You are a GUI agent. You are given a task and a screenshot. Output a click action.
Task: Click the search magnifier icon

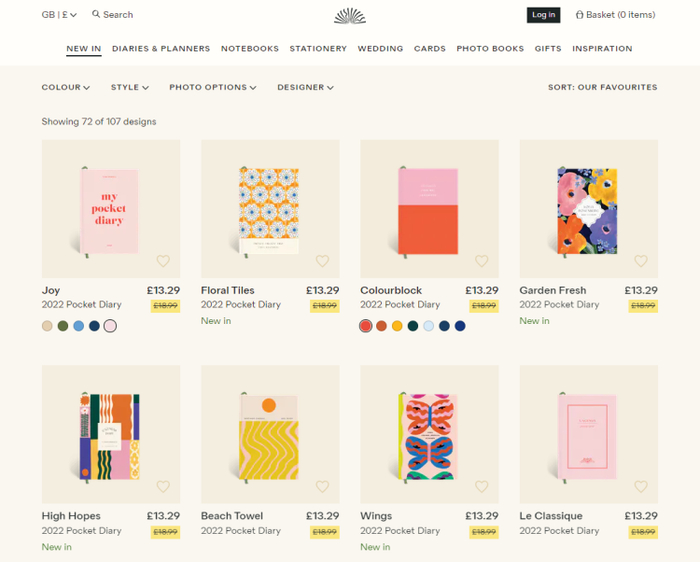pyautogui.click(x=96, y=15)
